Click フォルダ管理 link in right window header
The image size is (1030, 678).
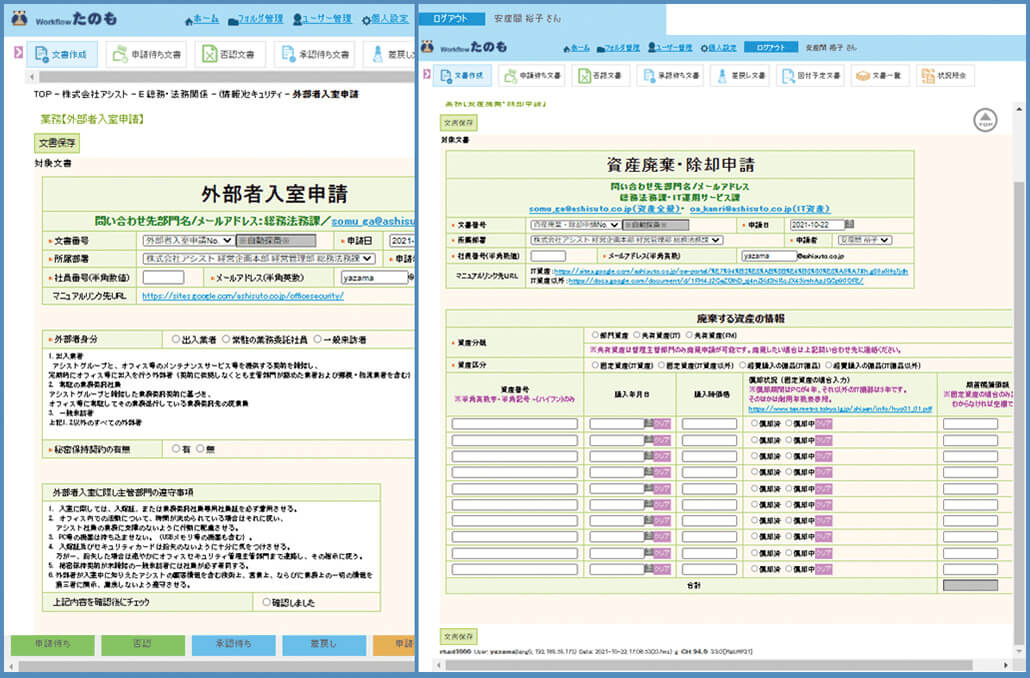point(622,48)
